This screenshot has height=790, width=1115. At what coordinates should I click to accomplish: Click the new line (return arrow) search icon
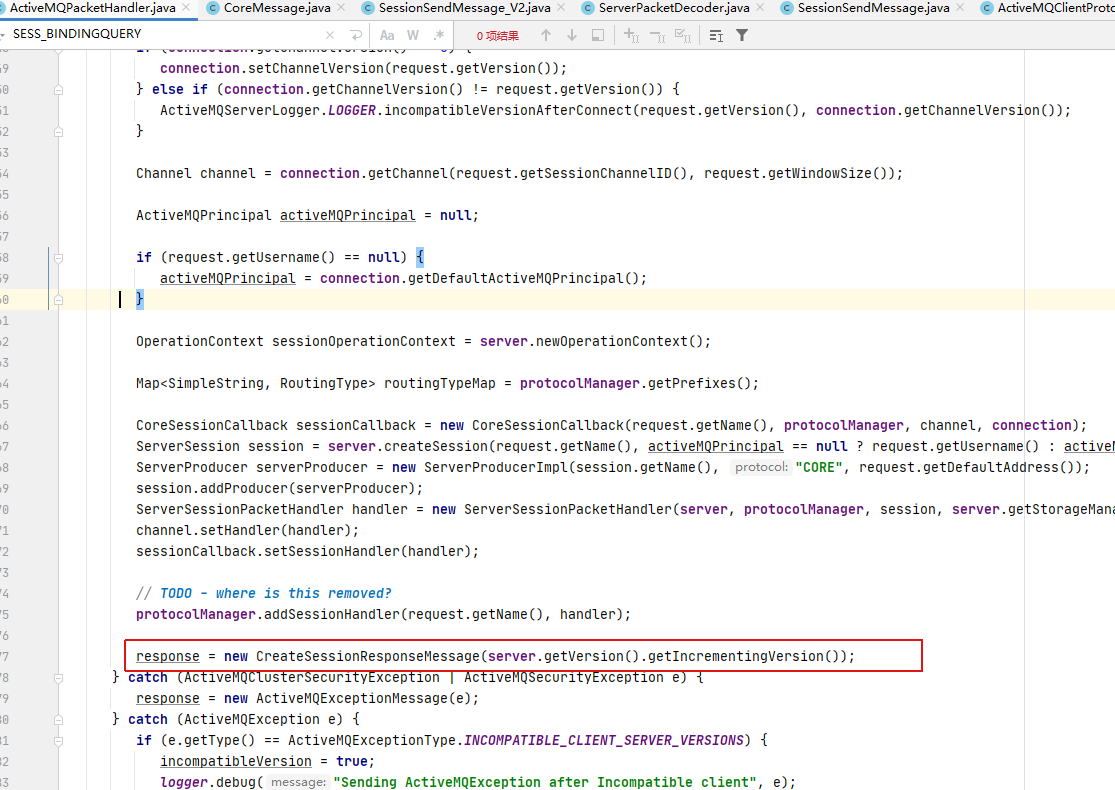(x=356, y=35)
